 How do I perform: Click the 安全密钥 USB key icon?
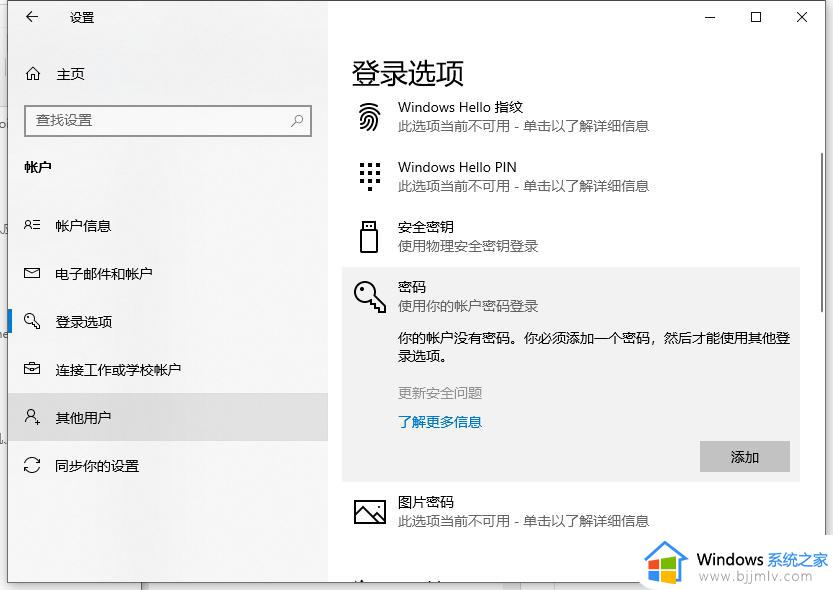(x=369, y=237)
